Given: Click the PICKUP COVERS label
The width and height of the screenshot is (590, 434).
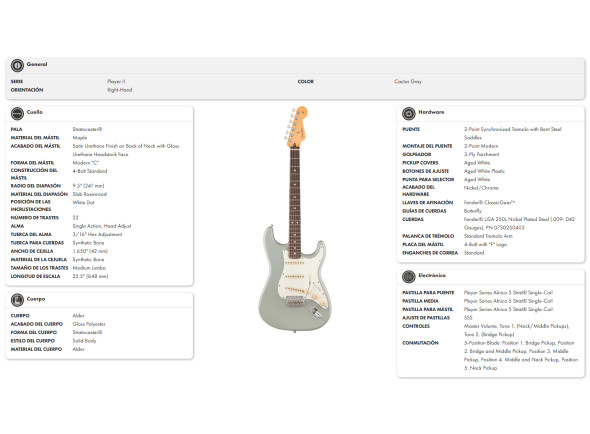Looking at the screenshot, I should tap(420, 163).
